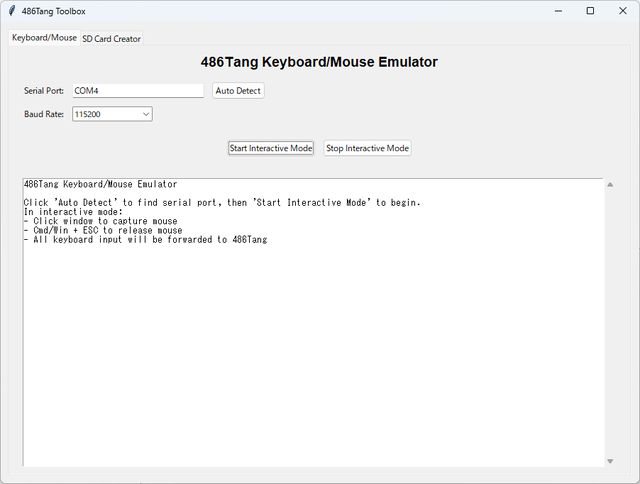
Task: Click the log scrollbar down arrow
Action: [x=610, y=461]
